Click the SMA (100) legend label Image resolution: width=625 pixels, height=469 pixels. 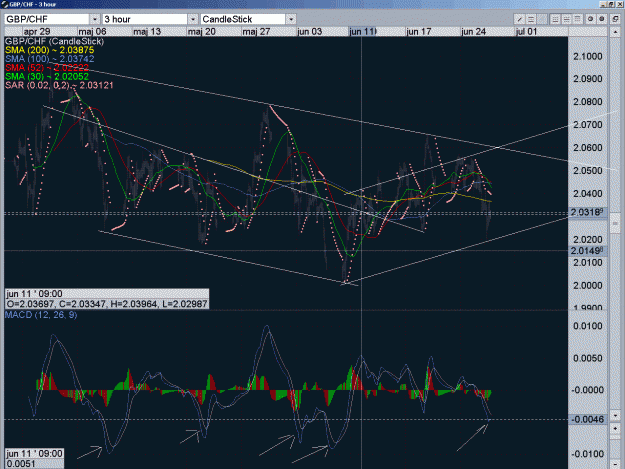[49, 59]
